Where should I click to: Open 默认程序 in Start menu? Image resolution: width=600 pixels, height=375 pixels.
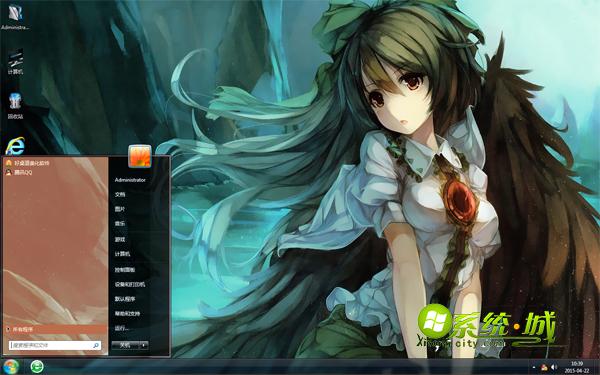125,299
